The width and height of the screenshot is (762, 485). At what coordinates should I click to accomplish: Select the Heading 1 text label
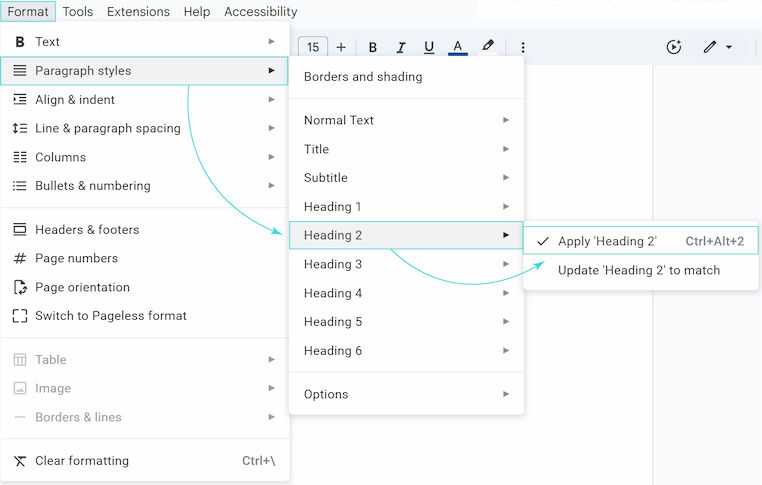pyautogui.click(x=332, y=207)
